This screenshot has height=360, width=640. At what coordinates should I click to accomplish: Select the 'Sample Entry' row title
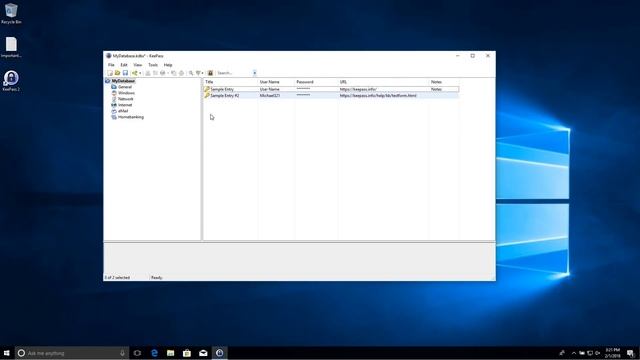click(x=222, y=89)
